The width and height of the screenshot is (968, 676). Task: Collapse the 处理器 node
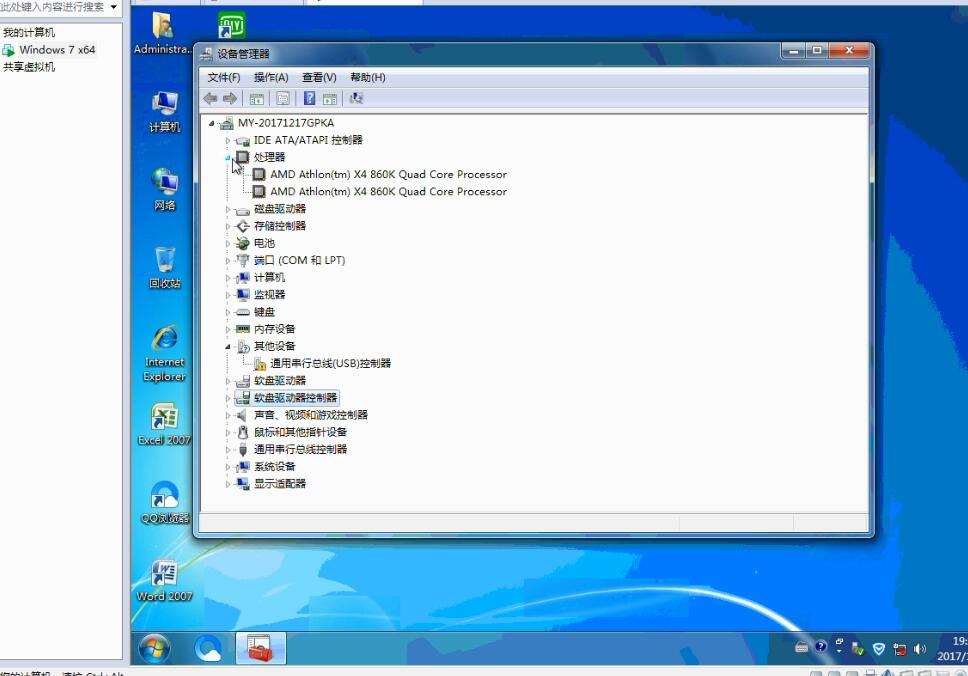click(x=228, y=157)
